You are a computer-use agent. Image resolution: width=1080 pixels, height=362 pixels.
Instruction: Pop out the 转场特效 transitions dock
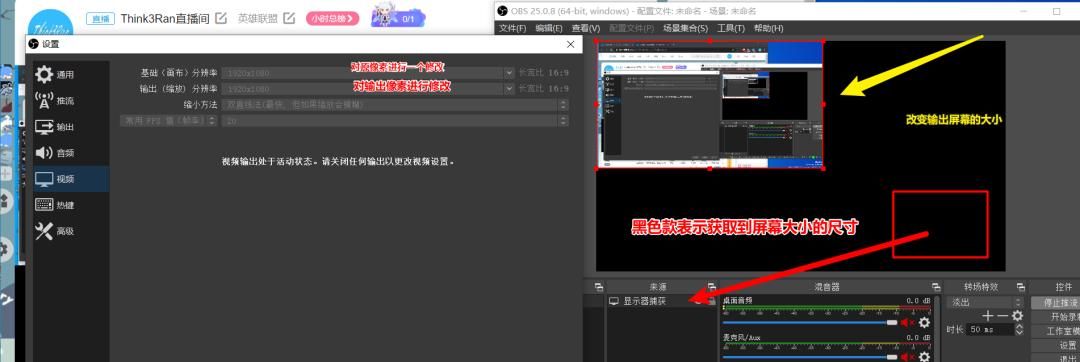click(x=1022, y=286)
